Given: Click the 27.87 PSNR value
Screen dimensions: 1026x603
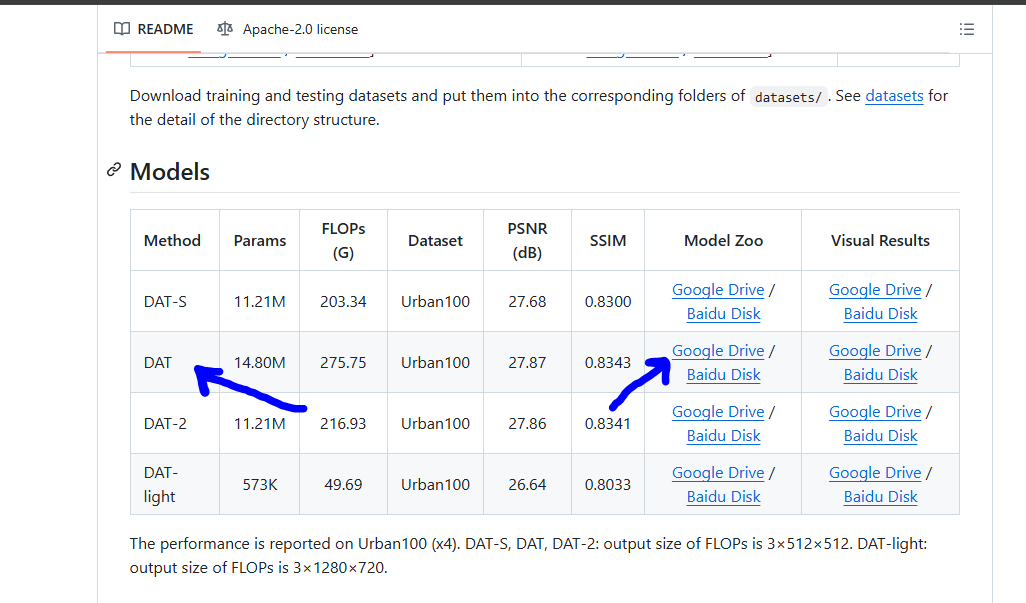Looking at the screenshot, I should click(527, 363).
